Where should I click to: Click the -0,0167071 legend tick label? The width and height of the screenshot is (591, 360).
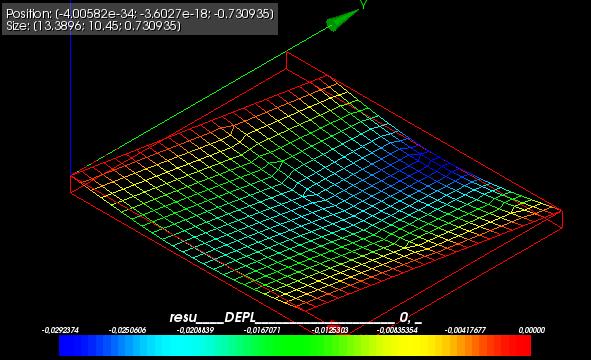coord(262,330)
